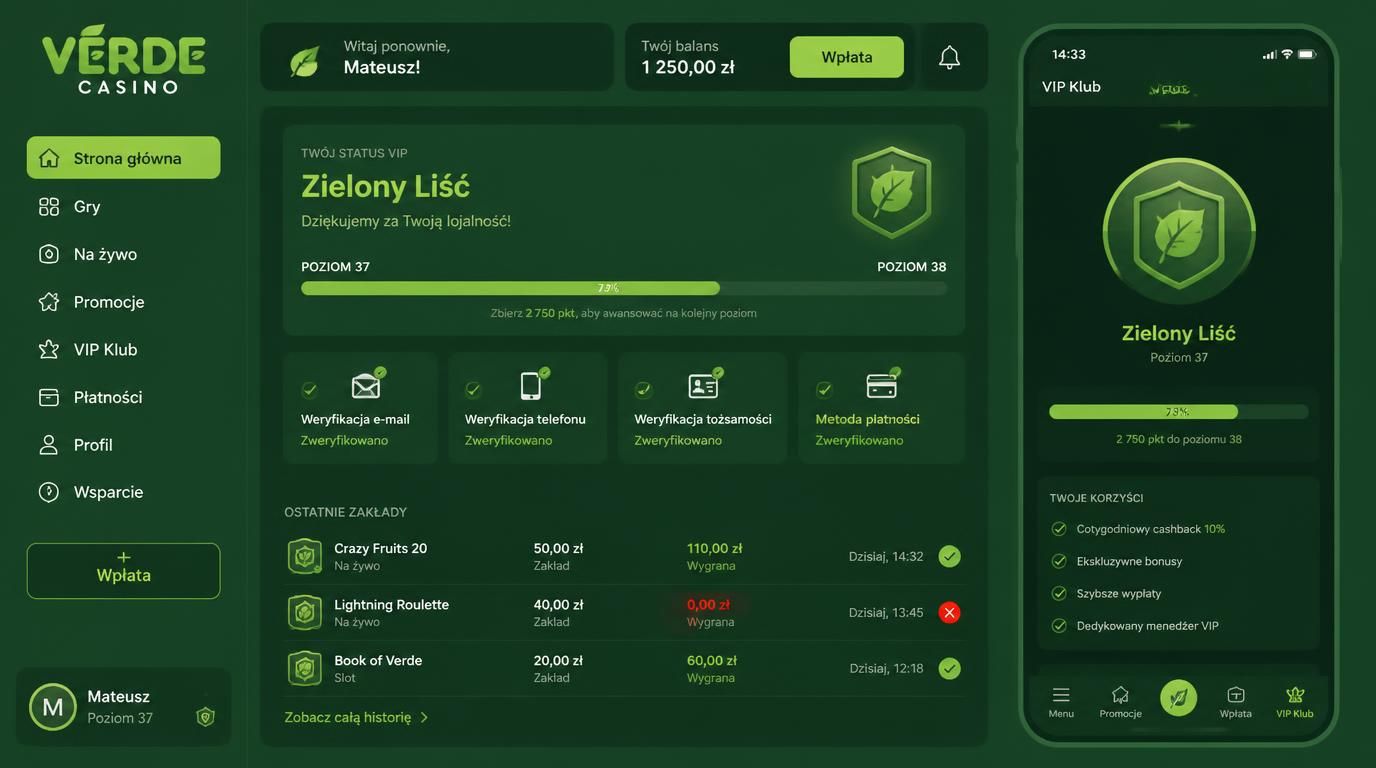The width and height of the screenshot is (1376, 768).
Task: Click the Crazy Fruits 20 game icon
Action: coord(304,556)
